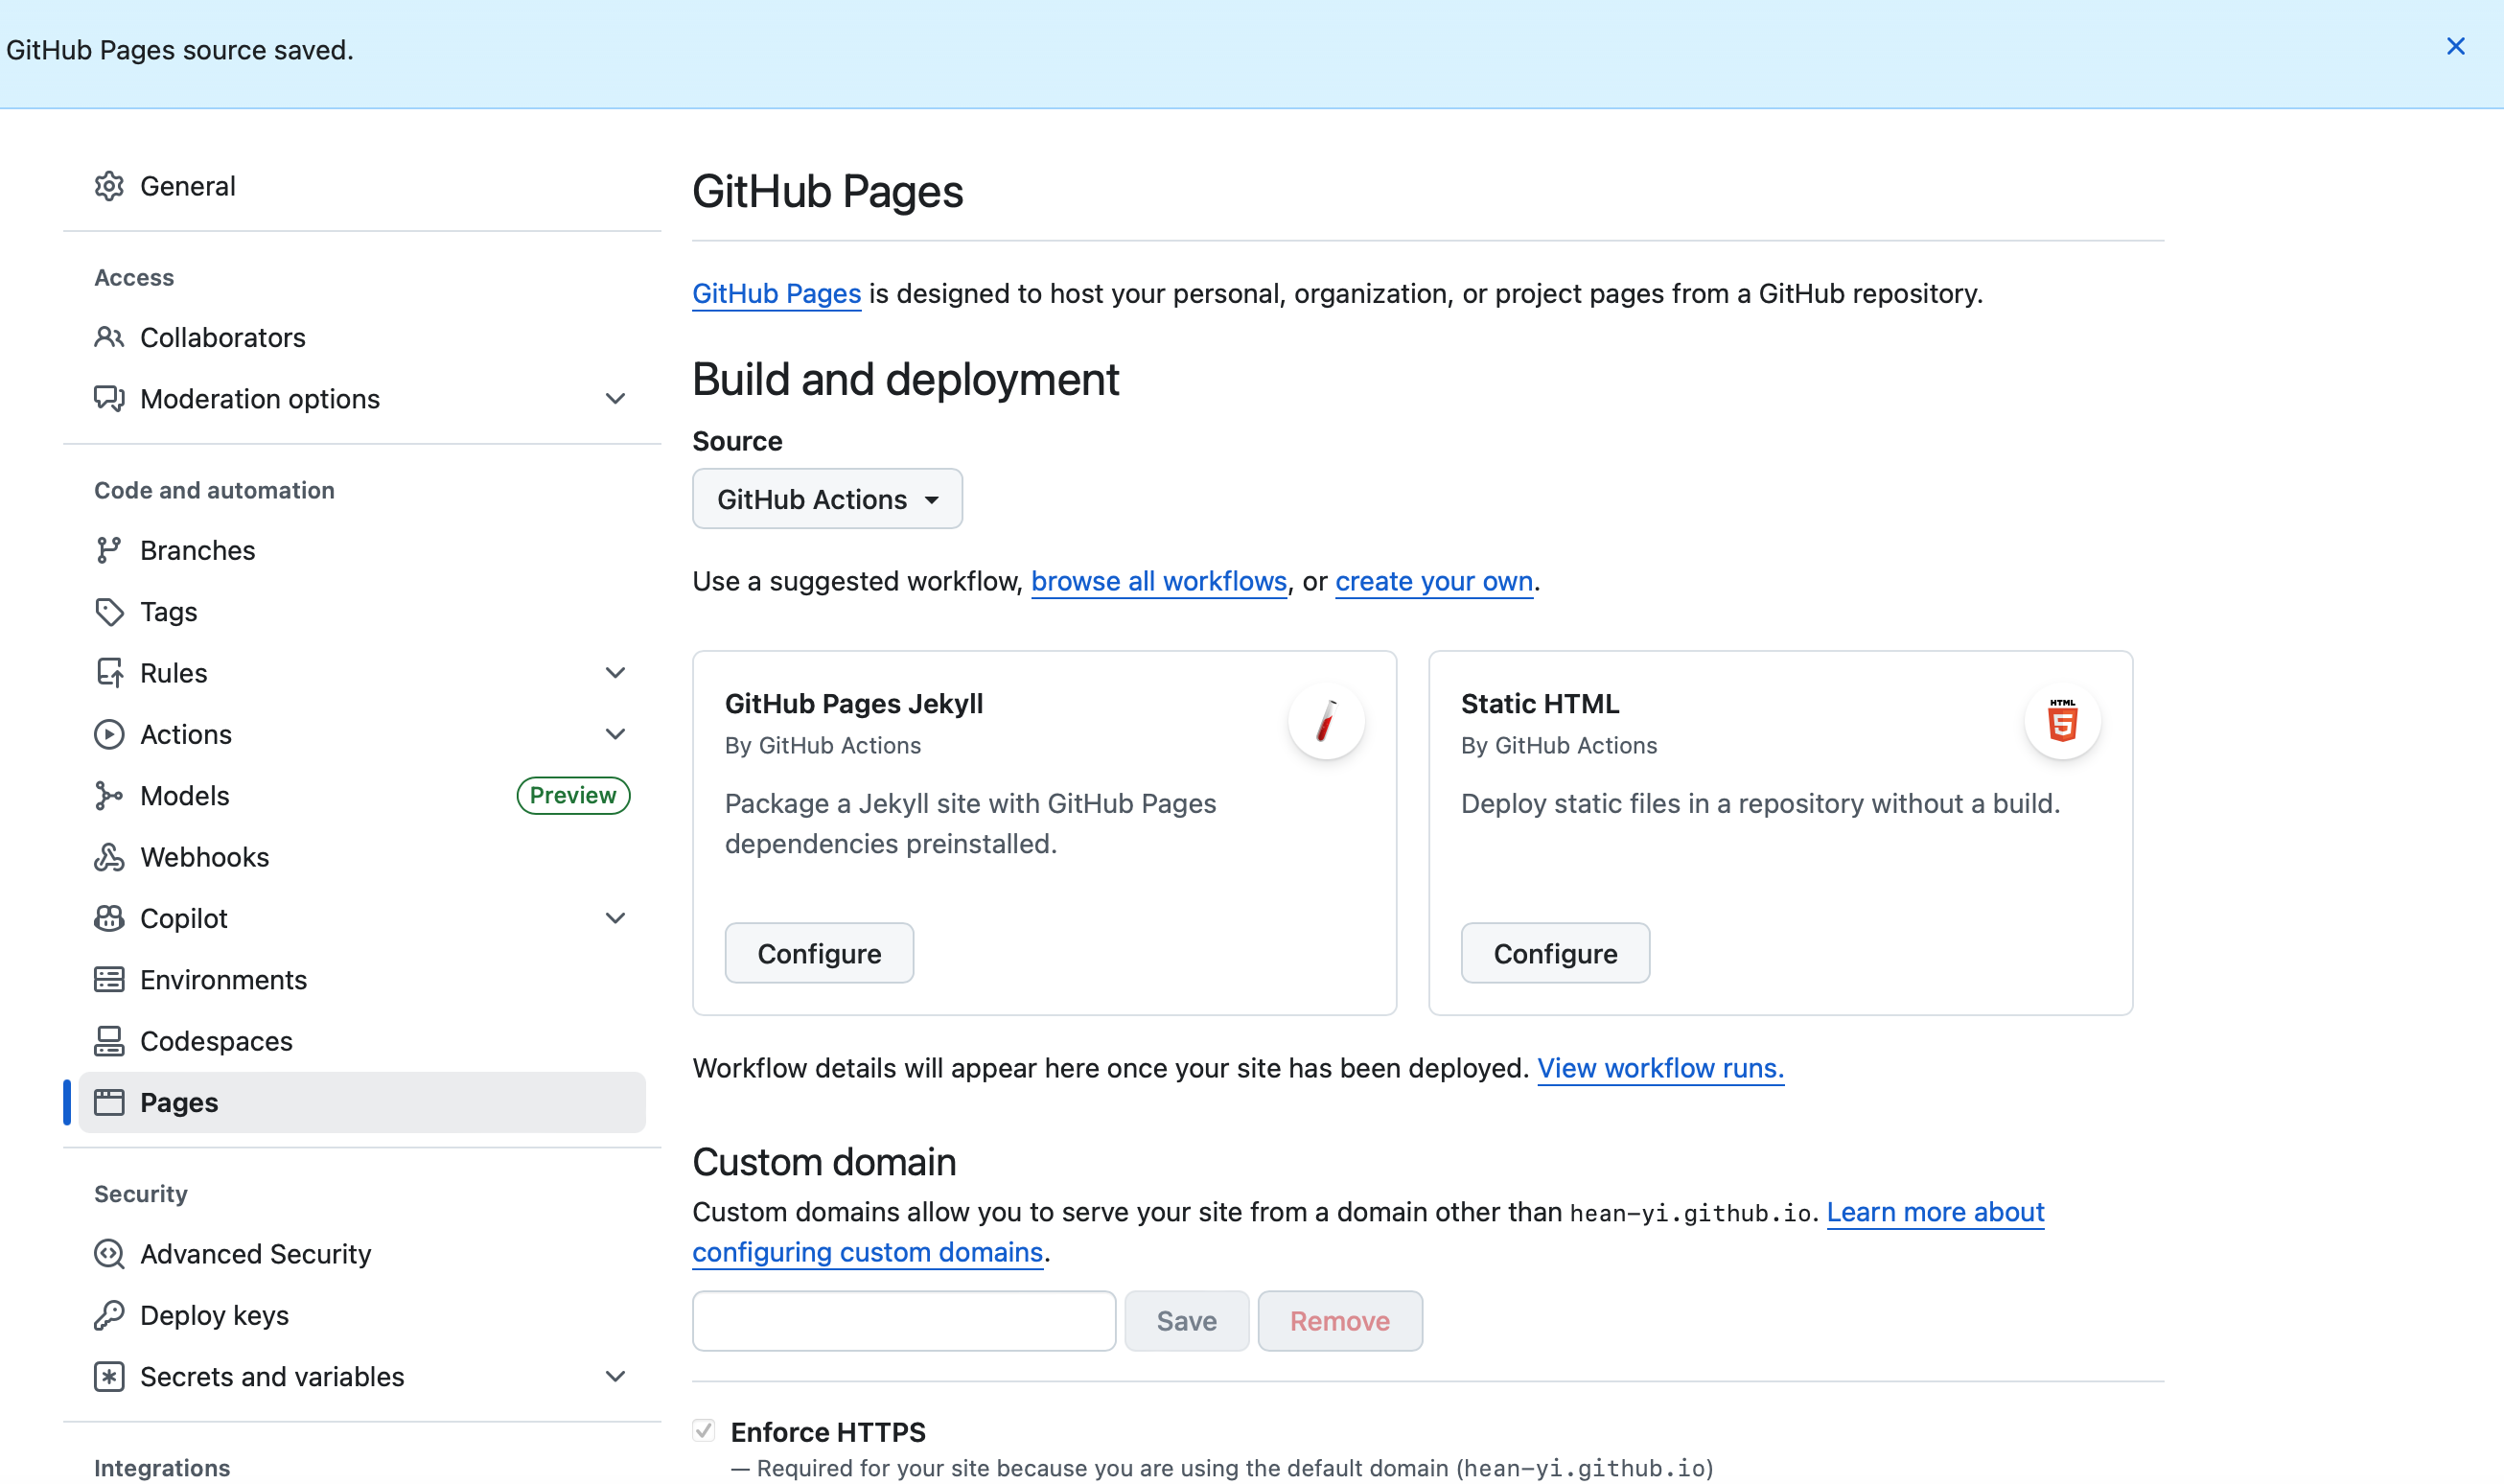Click the Webhooks icon in sidebar
2504x1484 pixels.
(109, 857)
